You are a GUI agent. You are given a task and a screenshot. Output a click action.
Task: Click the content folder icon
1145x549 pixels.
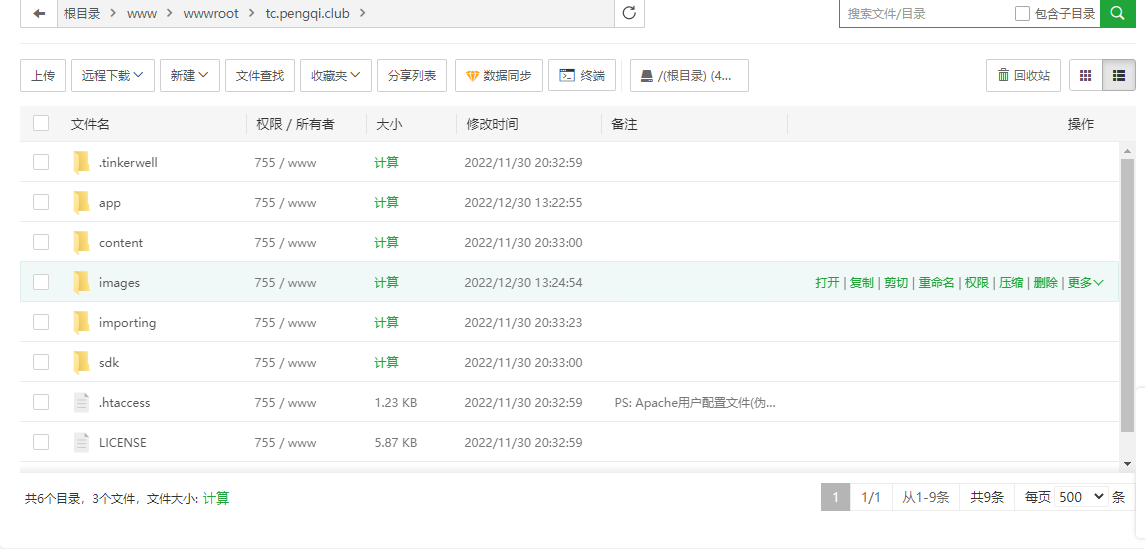[81, 242]
